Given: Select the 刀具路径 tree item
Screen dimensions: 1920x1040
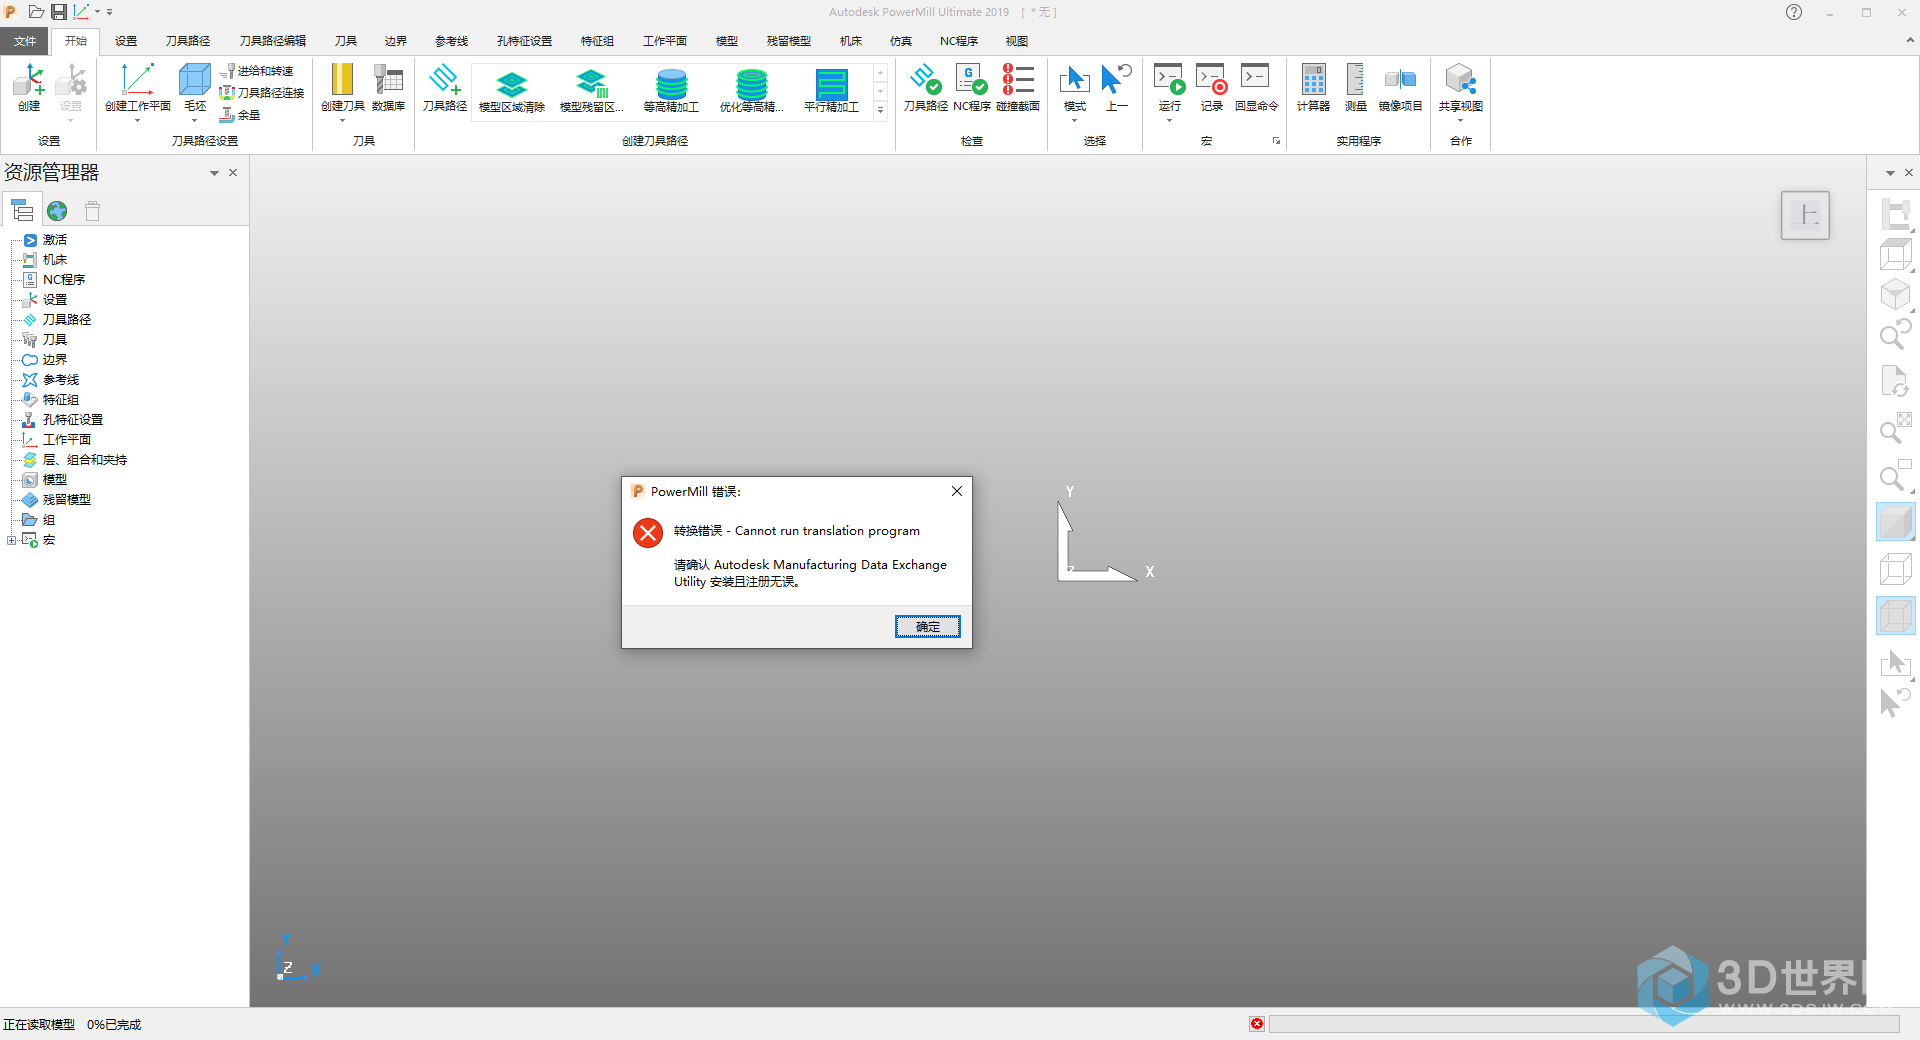Looking at the screenshot, I should click(66, 320).
